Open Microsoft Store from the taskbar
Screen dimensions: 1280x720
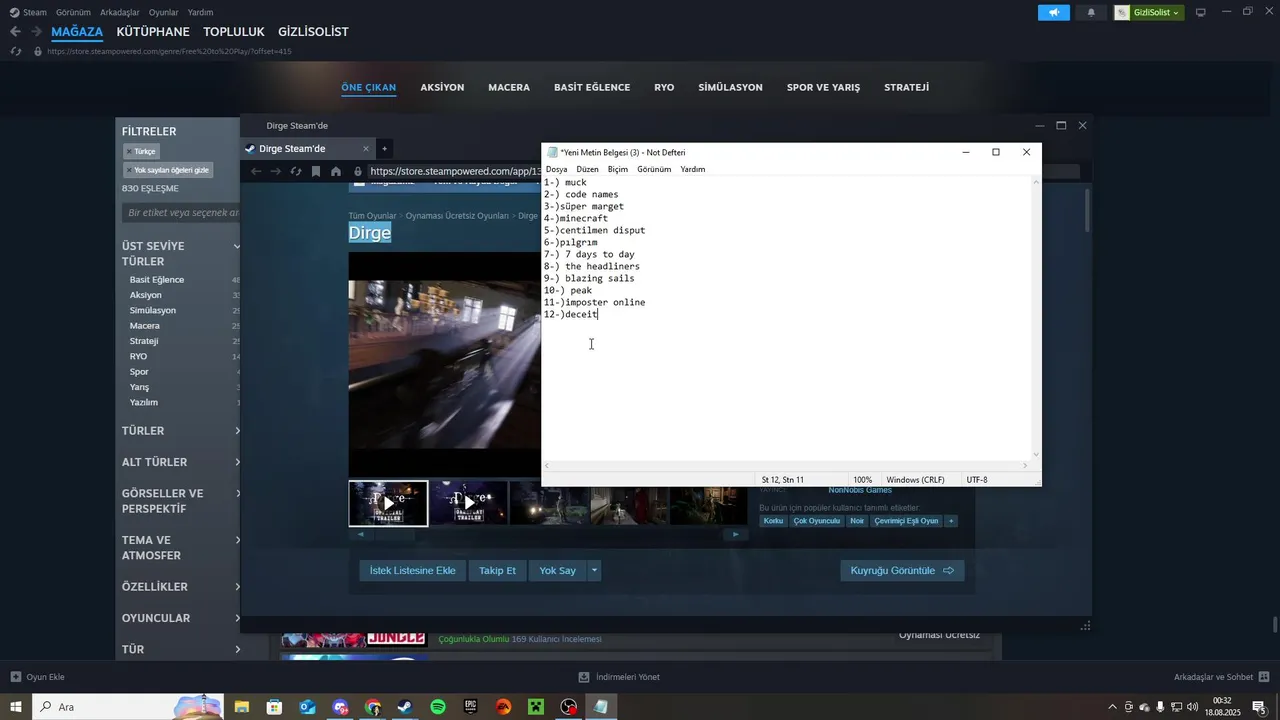274,707
